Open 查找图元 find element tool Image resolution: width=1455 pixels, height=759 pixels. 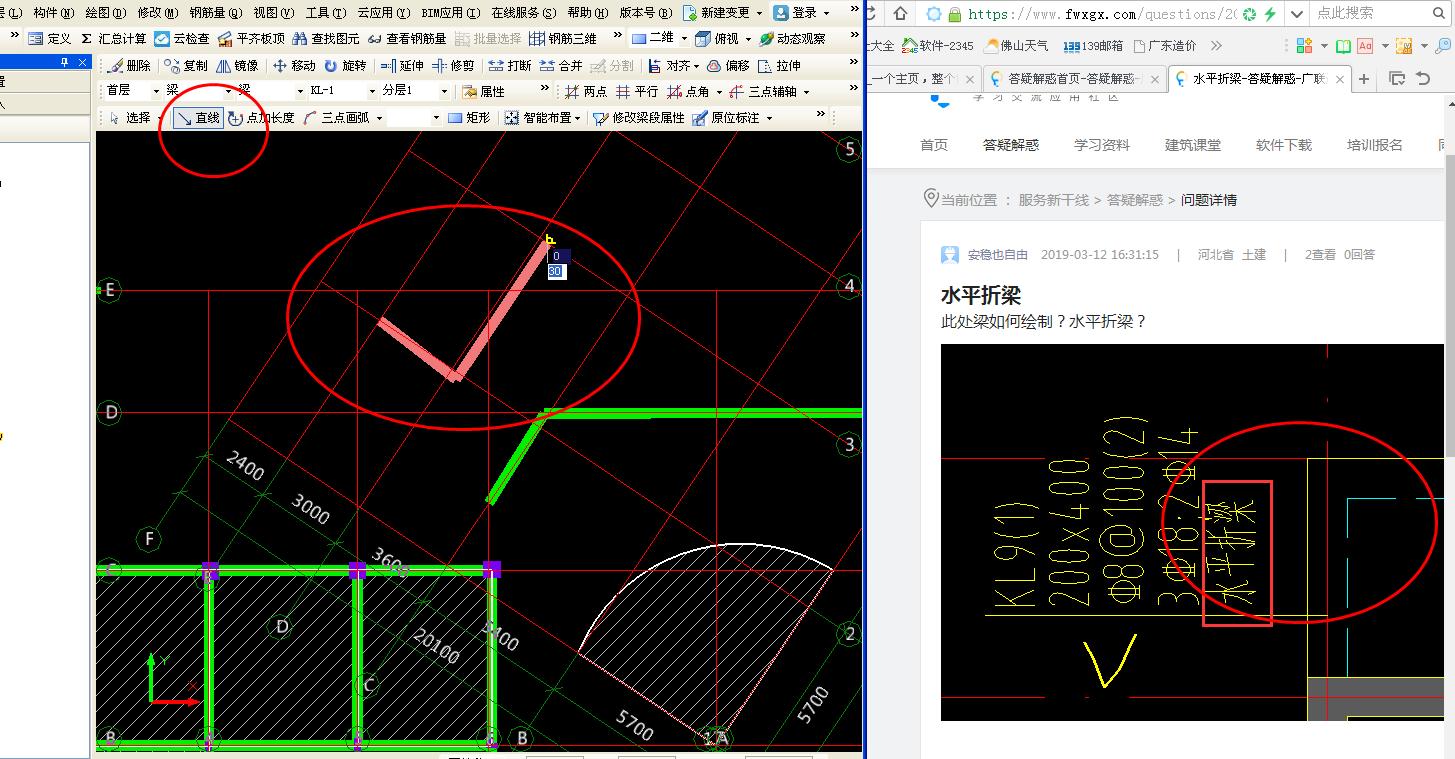[x=326, y=38]
